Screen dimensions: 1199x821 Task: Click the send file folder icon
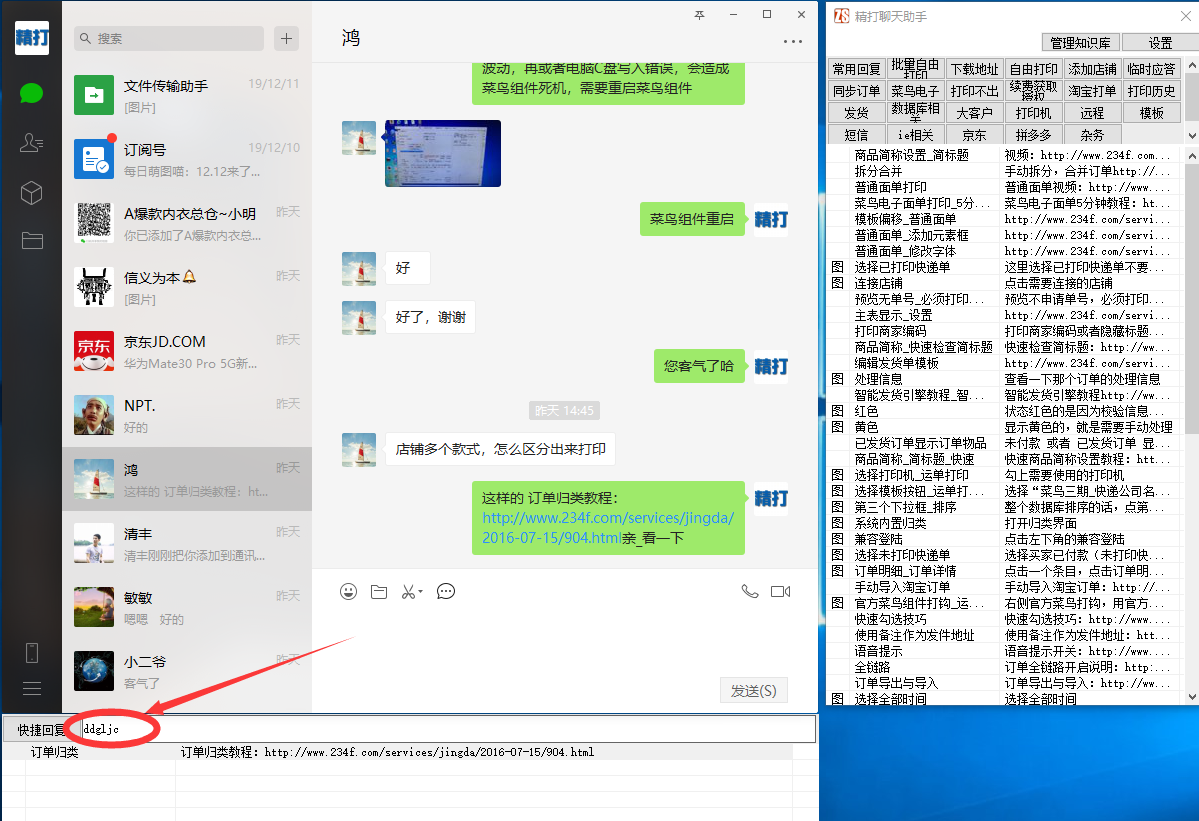click(379, 592)
